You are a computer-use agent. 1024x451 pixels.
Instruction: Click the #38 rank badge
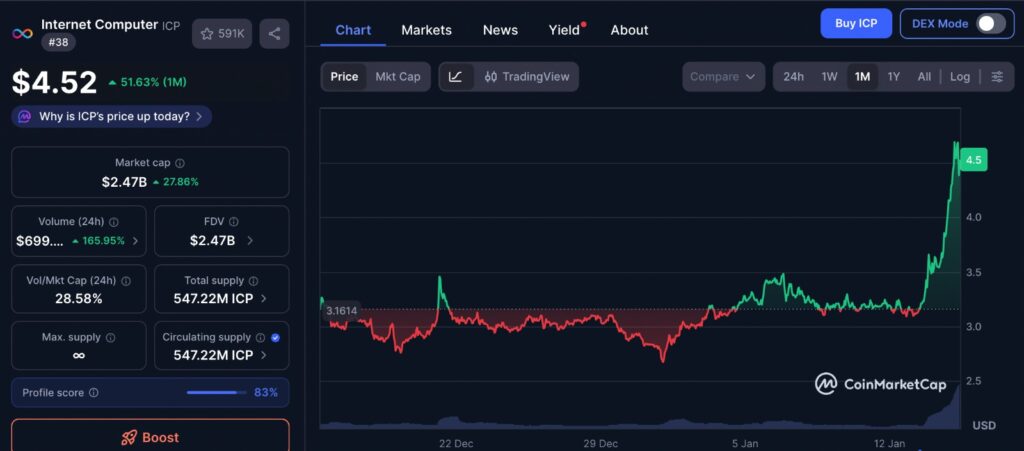tap(59, 43)
